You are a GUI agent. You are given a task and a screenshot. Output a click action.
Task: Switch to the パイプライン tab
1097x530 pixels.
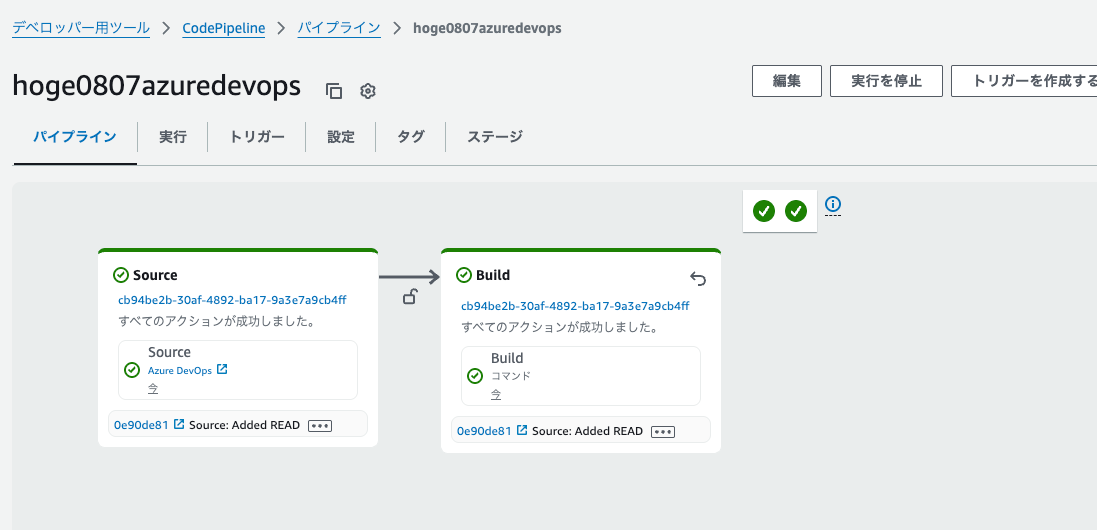[75, 136]
